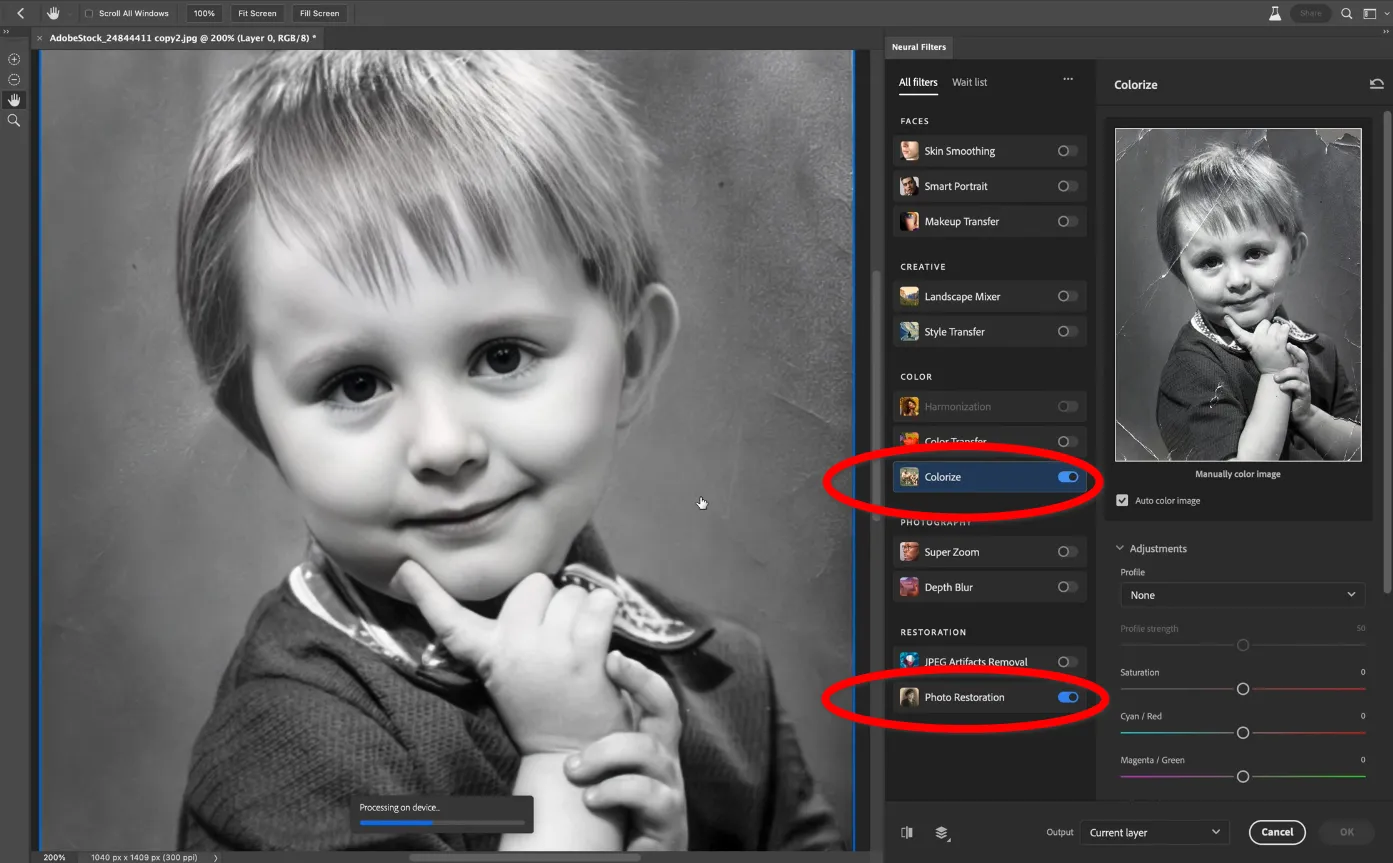Select the Hand tool in the left toolbar
The height and width of the screenshot is (863, 1393).
(14, 99)
